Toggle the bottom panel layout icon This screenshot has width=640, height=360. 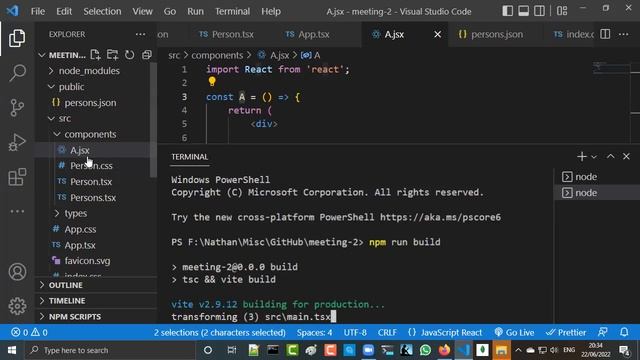coord(523,11)
